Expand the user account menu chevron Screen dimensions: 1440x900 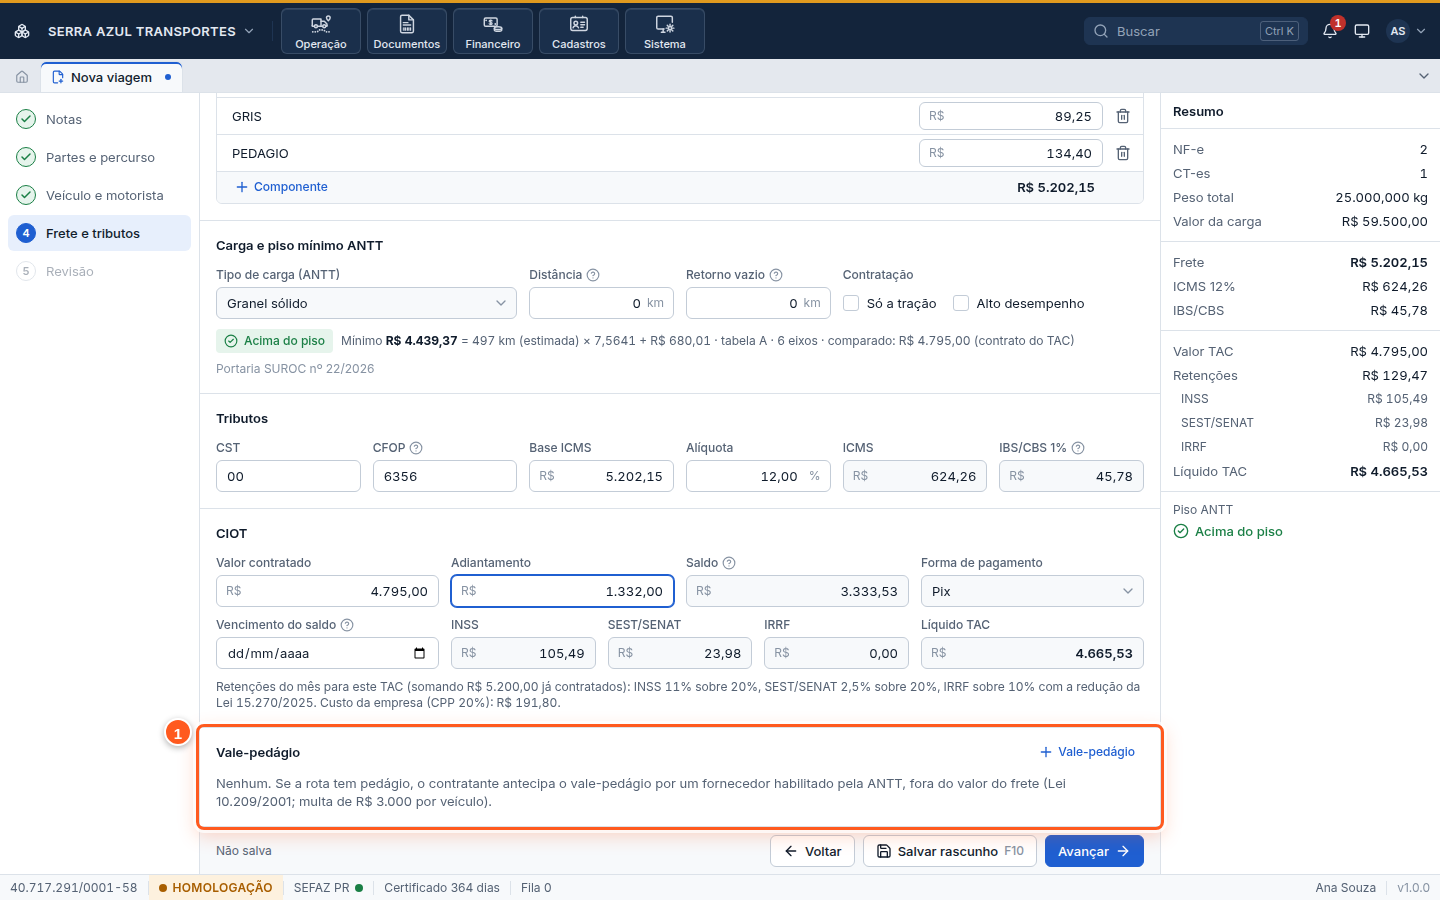tap(1421, 31)
